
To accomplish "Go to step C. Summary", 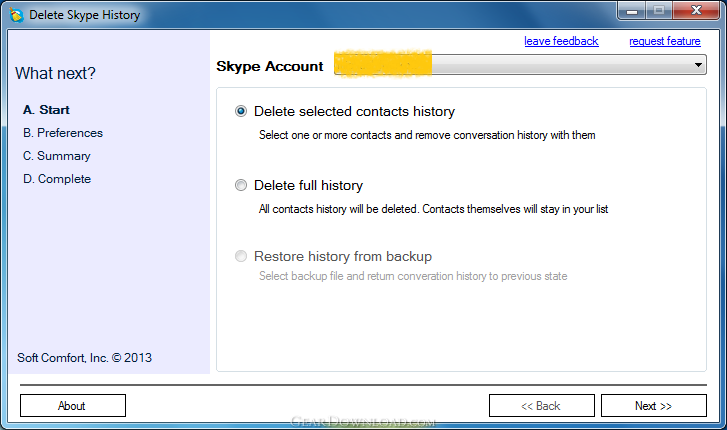I will [x=57, y=156].
